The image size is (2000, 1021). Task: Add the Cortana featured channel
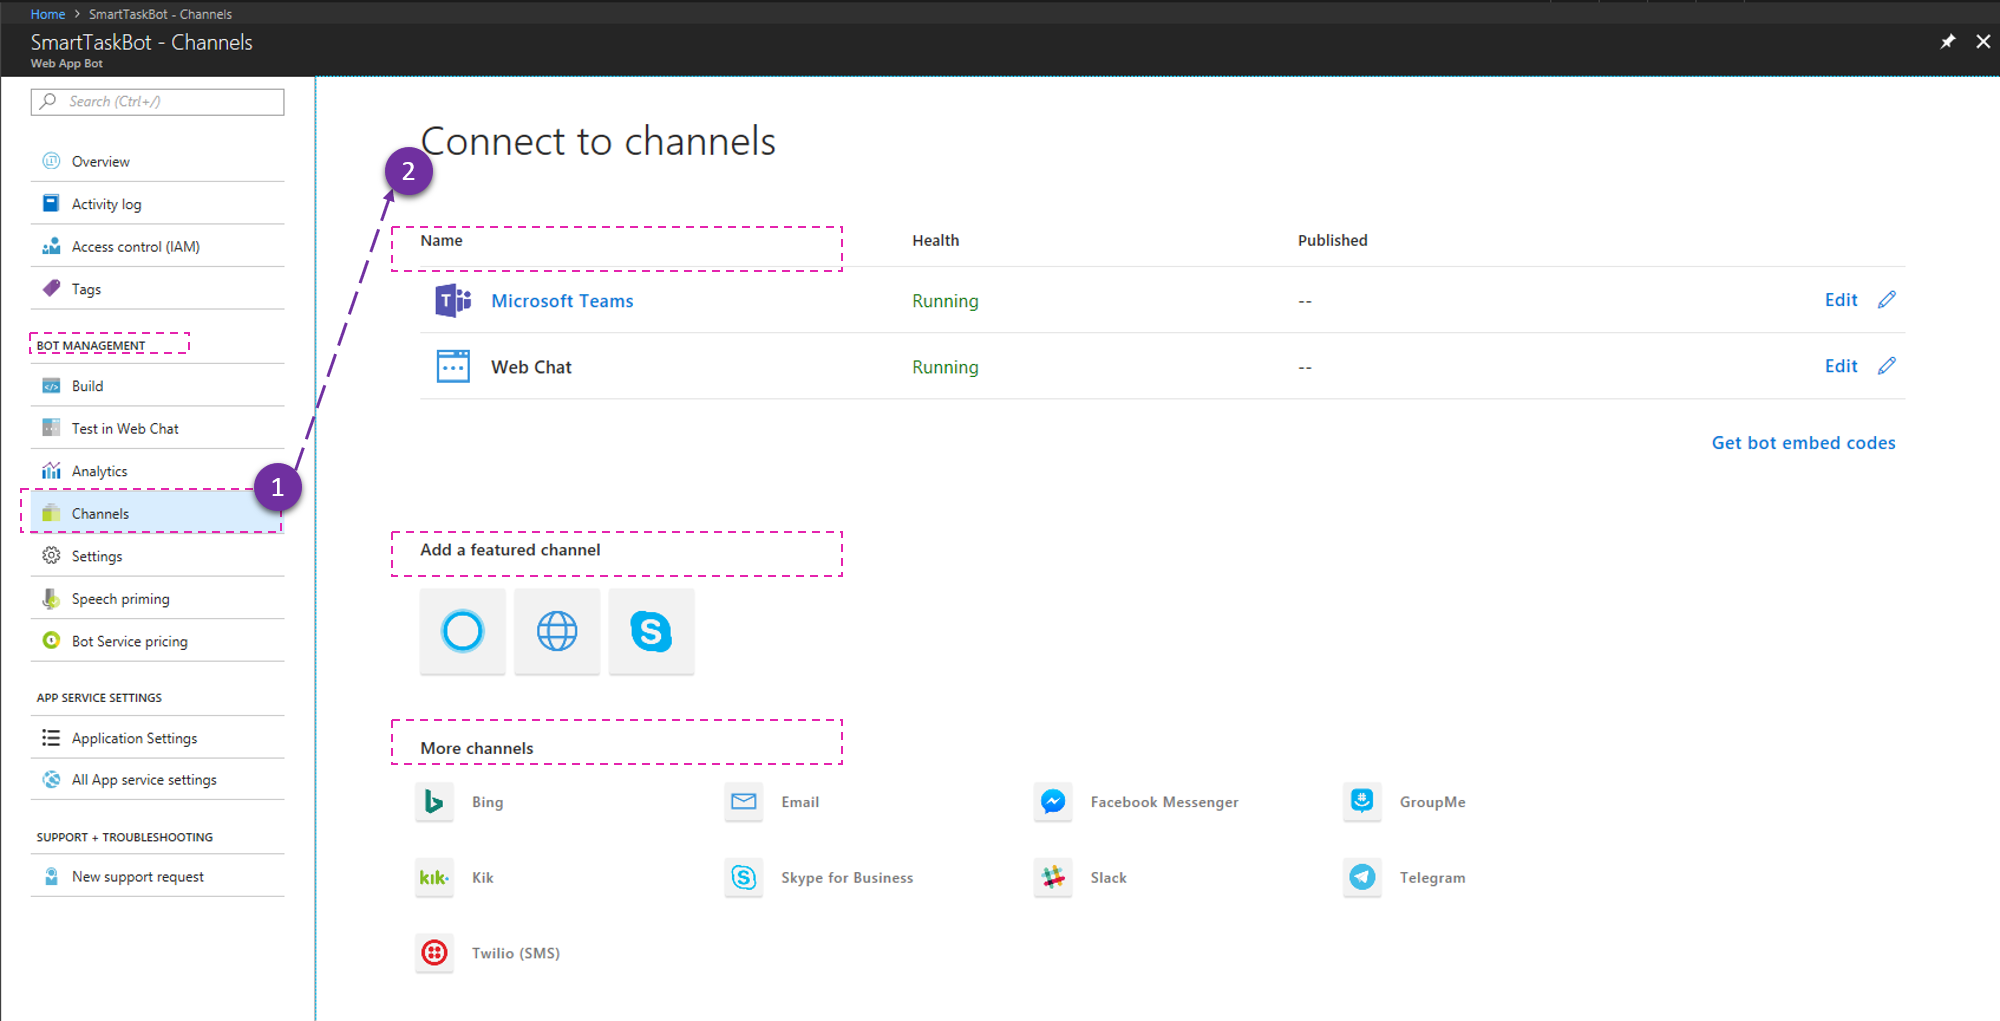click(x=461, y=631)
